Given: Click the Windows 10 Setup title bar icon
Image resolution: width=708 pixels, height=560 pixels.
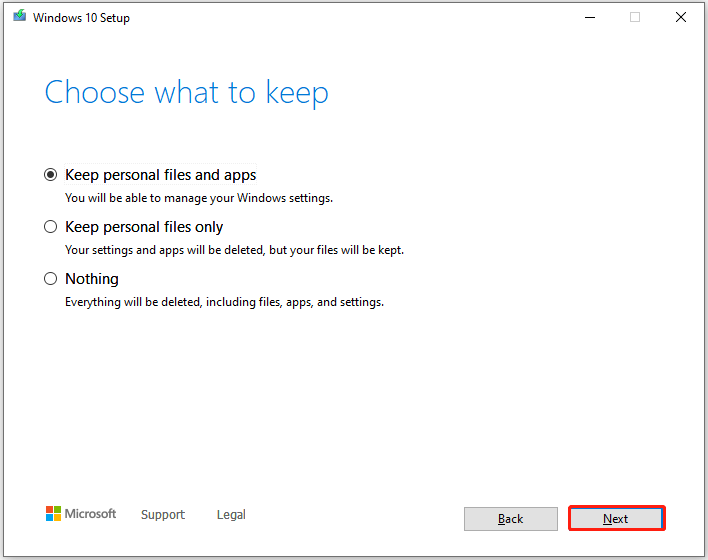Looking at the screenshot, I should [x=19, y=16].
